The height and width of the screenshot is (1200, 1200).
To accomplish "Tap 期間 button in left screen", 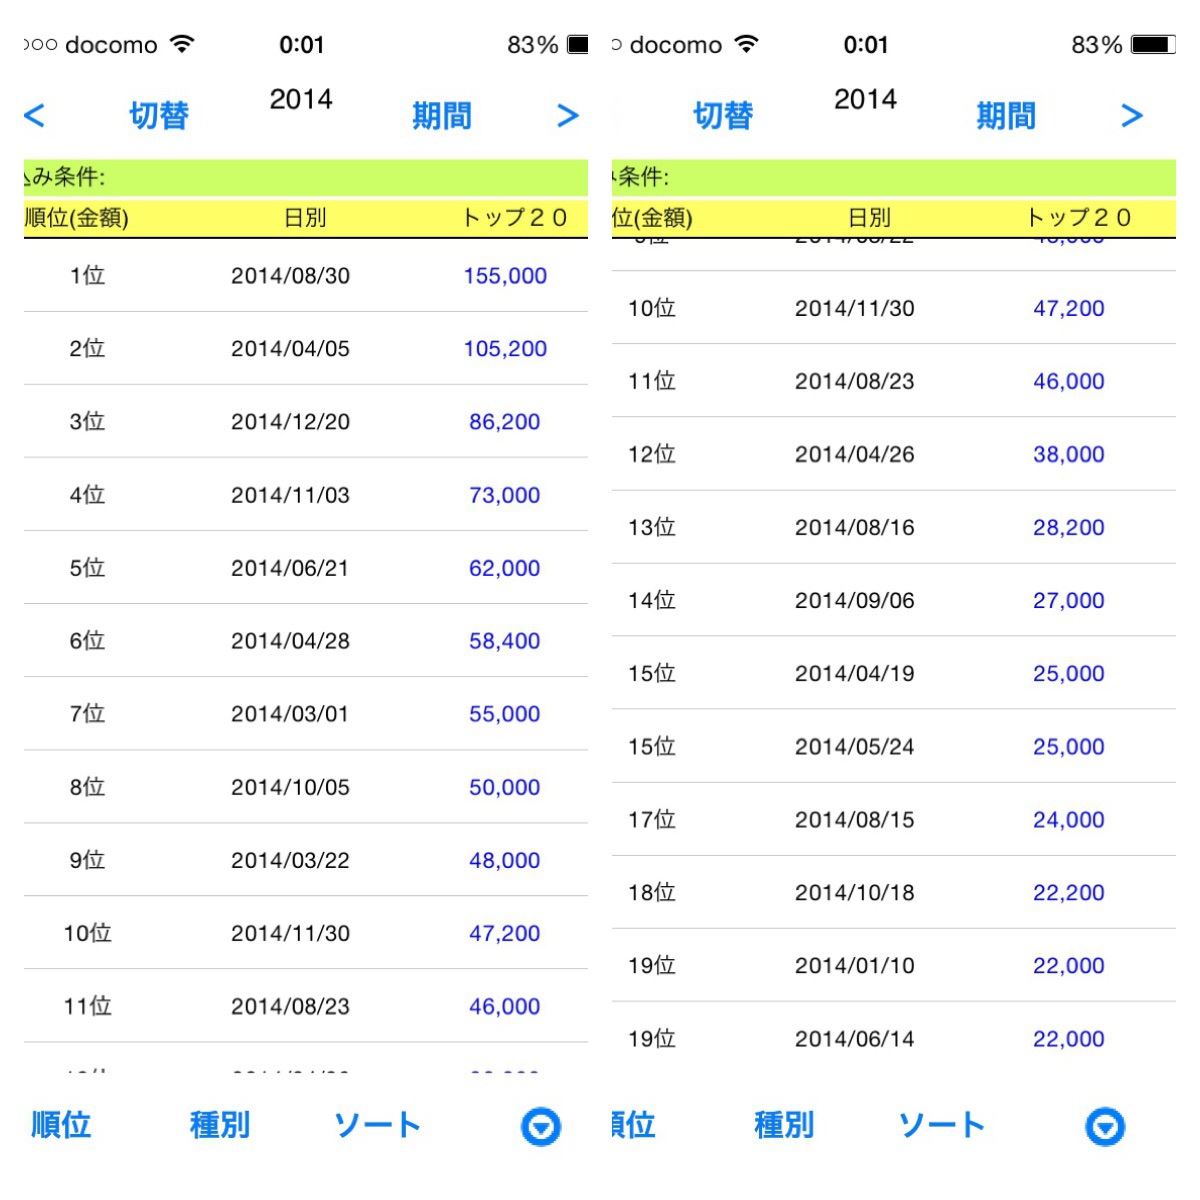I will [442, 116].
